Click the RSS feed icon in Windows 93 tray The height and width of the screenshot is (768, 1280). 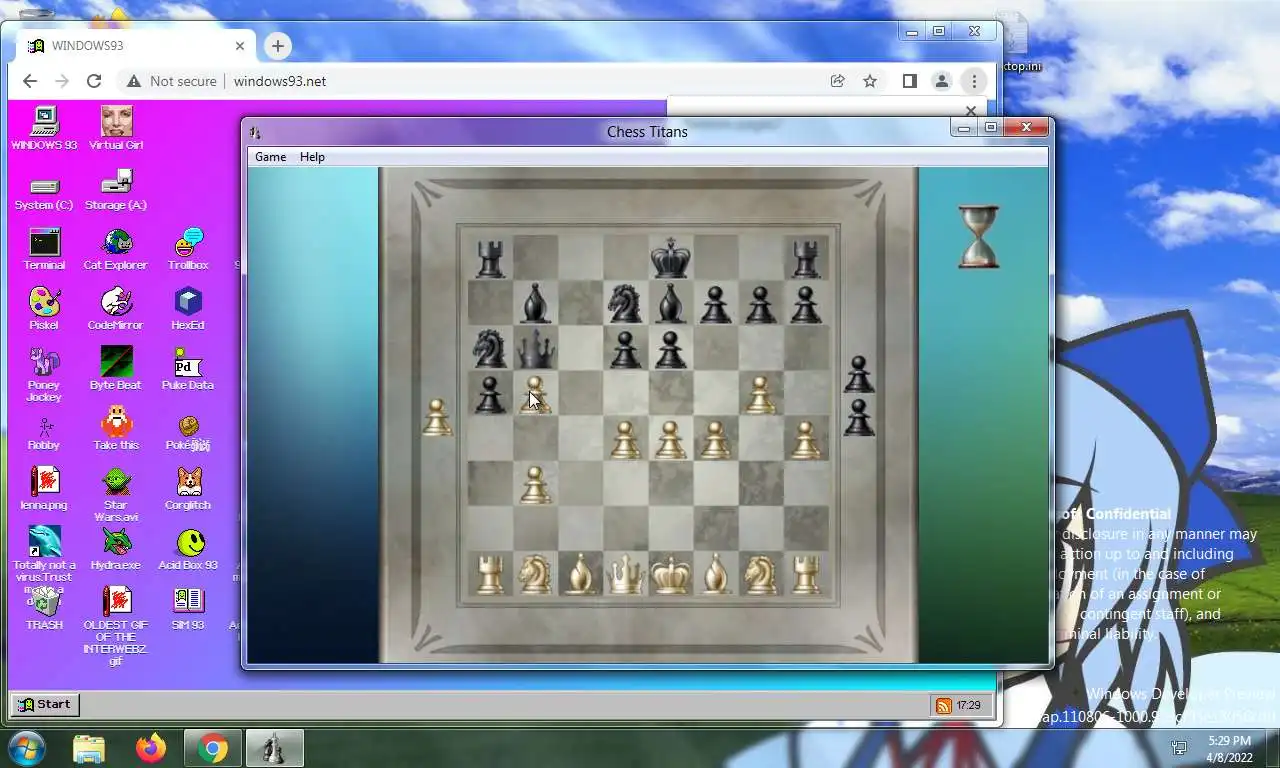coord(943,705)
